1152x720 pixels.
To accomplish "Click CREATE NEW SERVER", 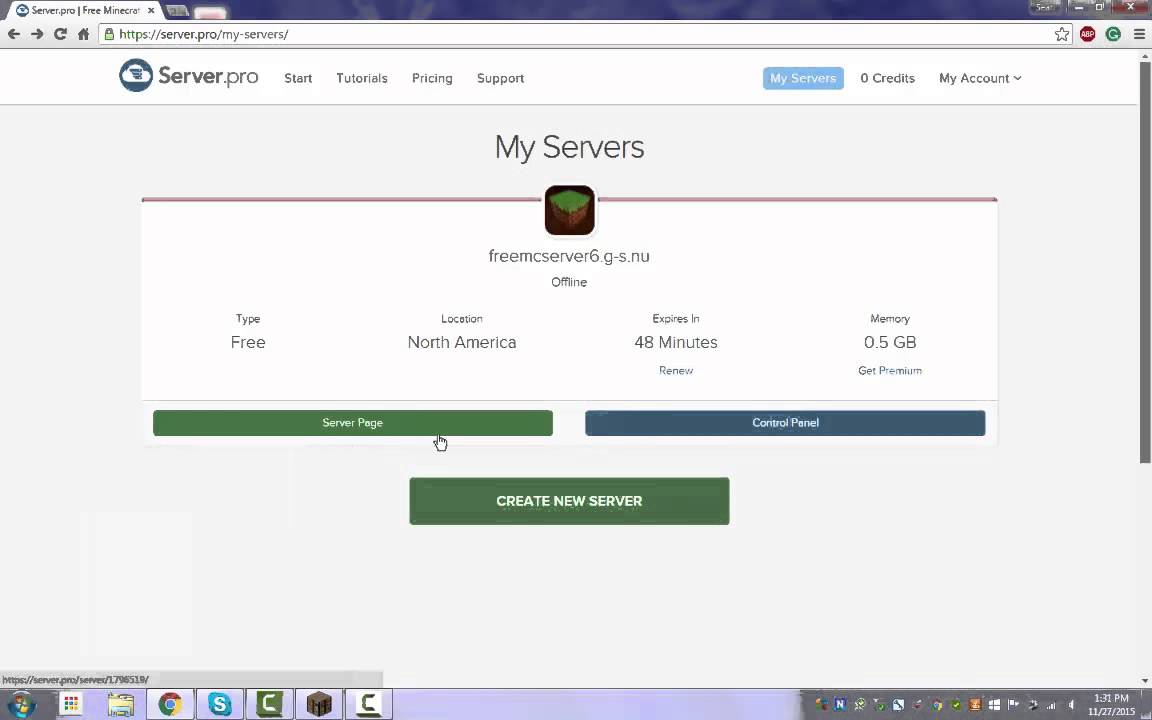I will (569, 501).
